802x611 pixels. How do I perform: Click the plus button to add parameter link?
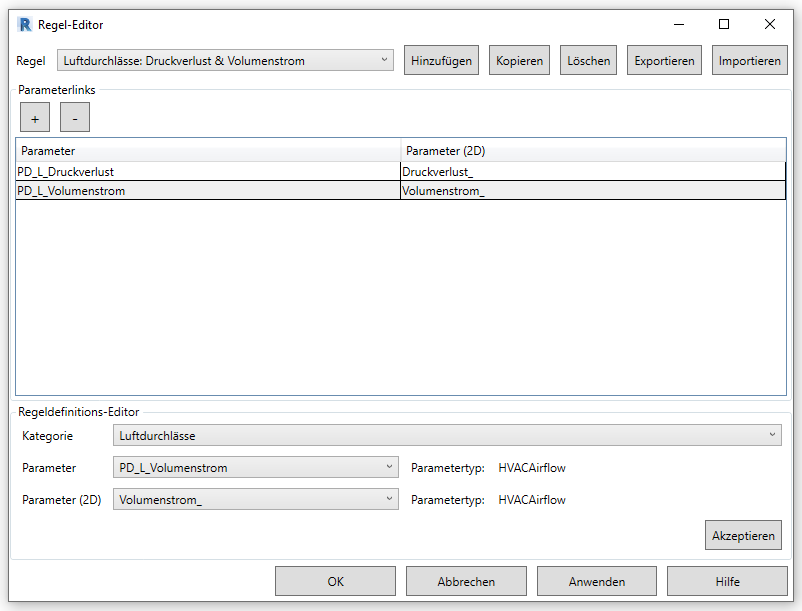[35, 118]
